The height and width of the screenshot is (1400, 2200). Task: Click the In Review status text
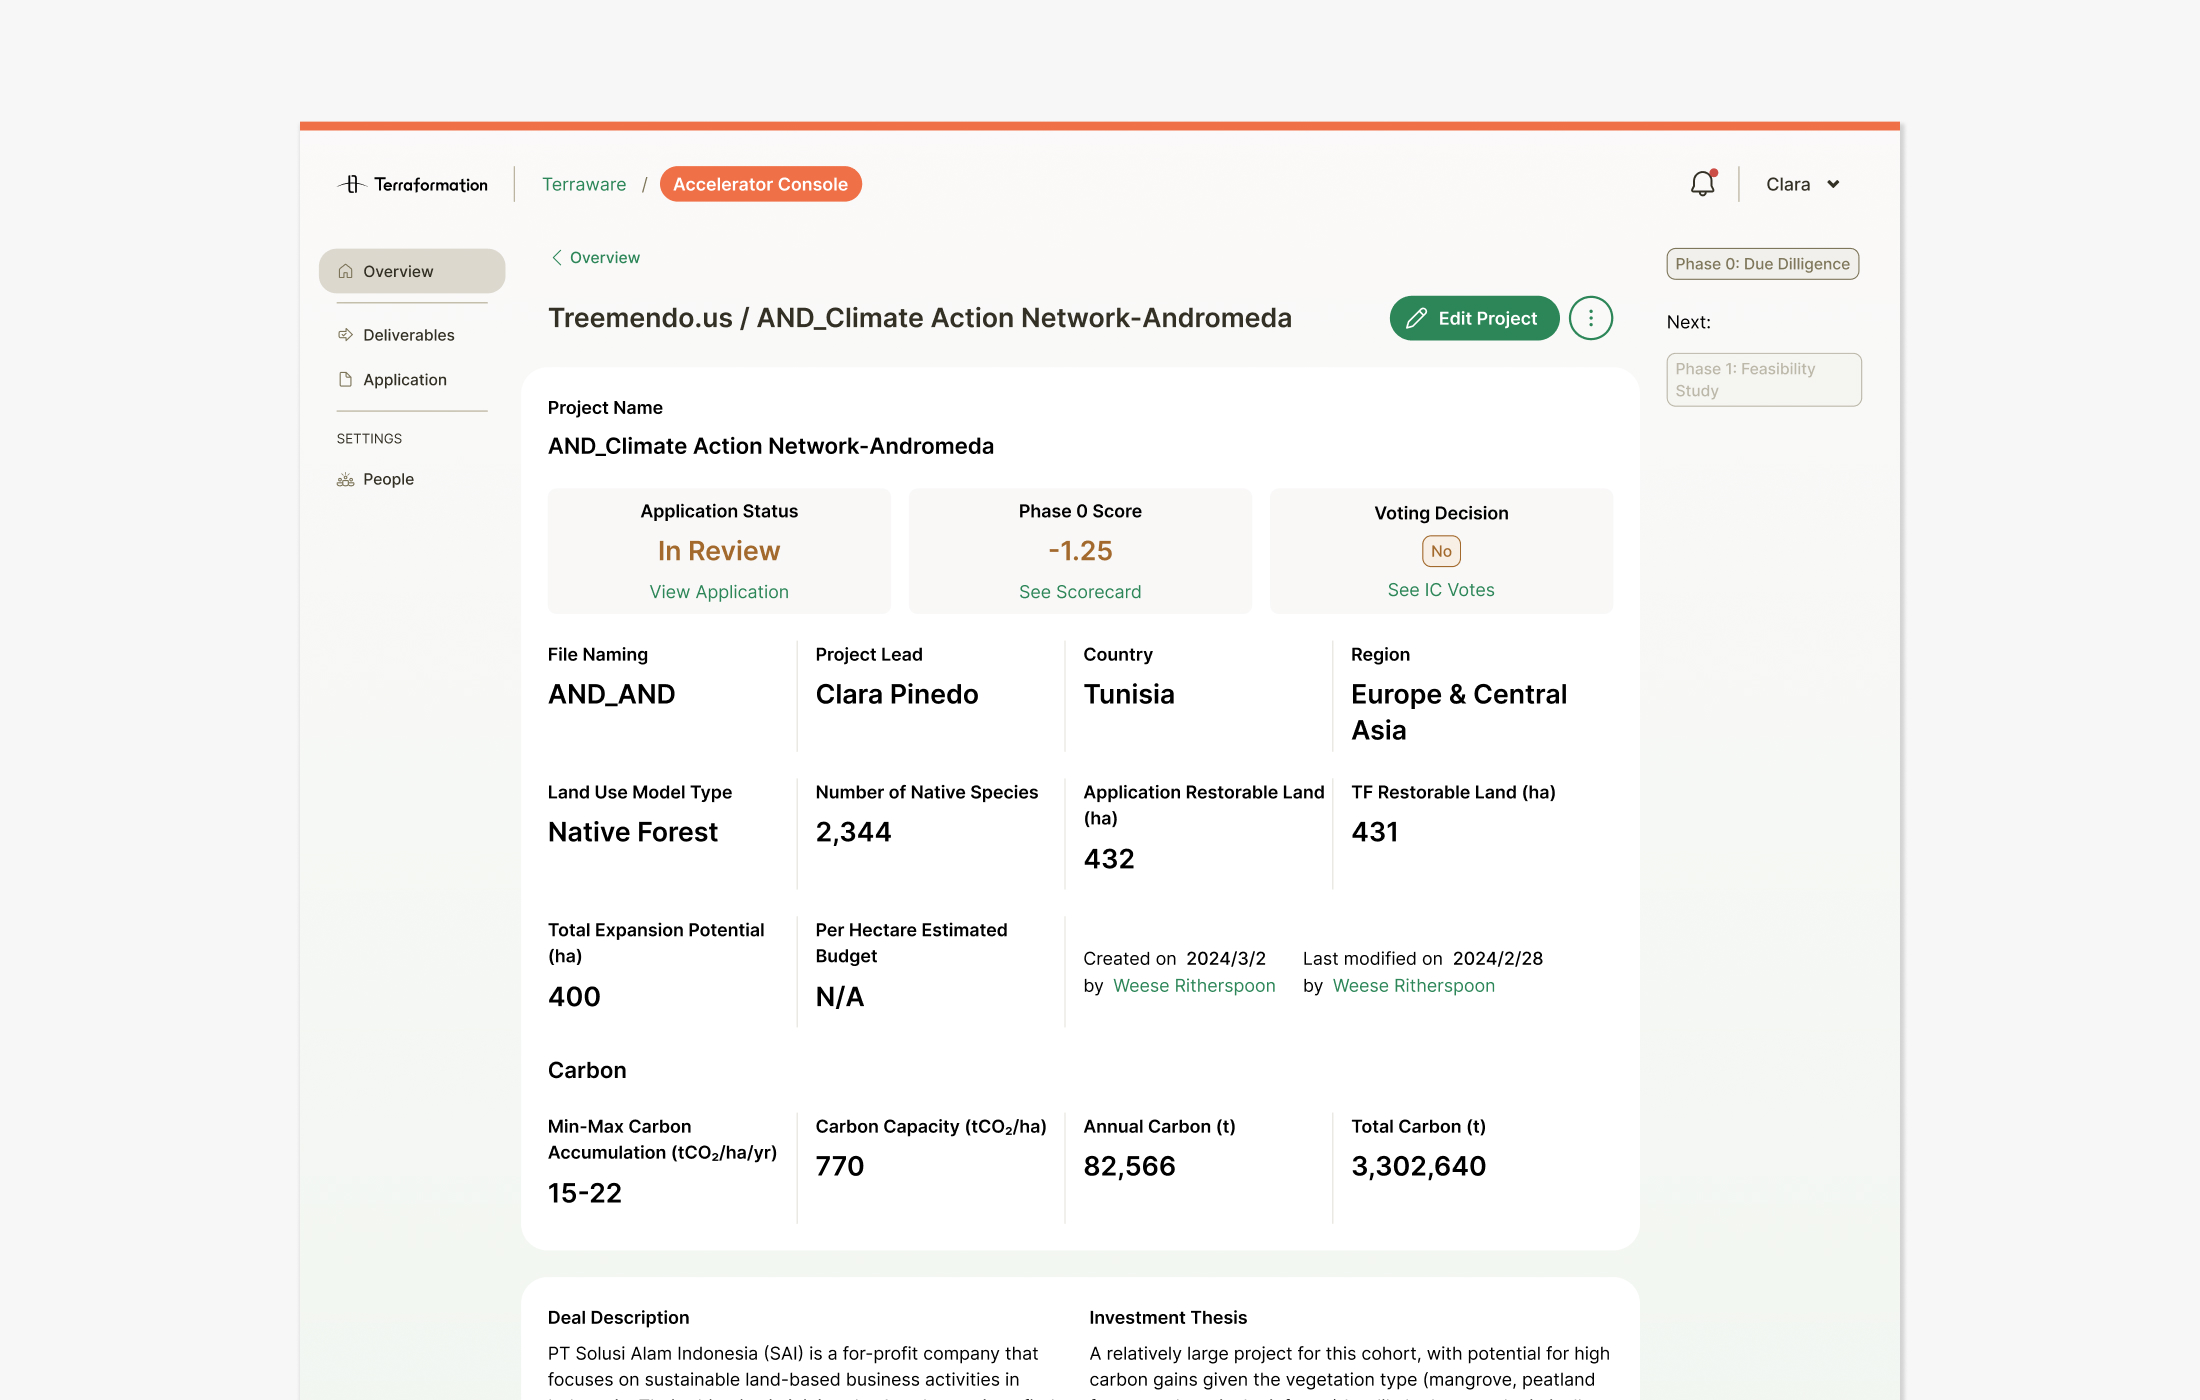coord(719,551)
